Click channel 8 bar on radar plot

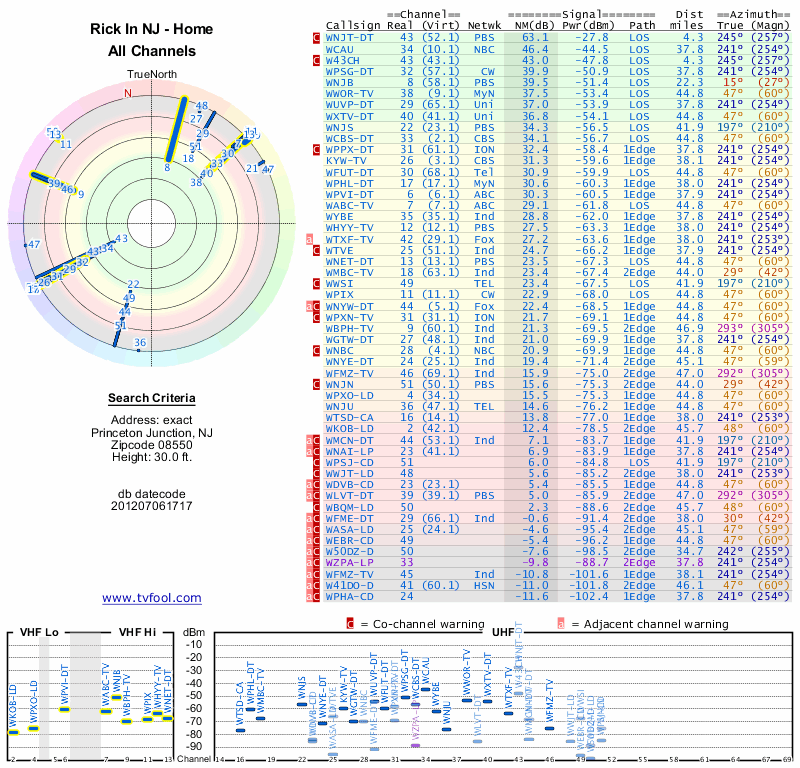pos(177,129)
